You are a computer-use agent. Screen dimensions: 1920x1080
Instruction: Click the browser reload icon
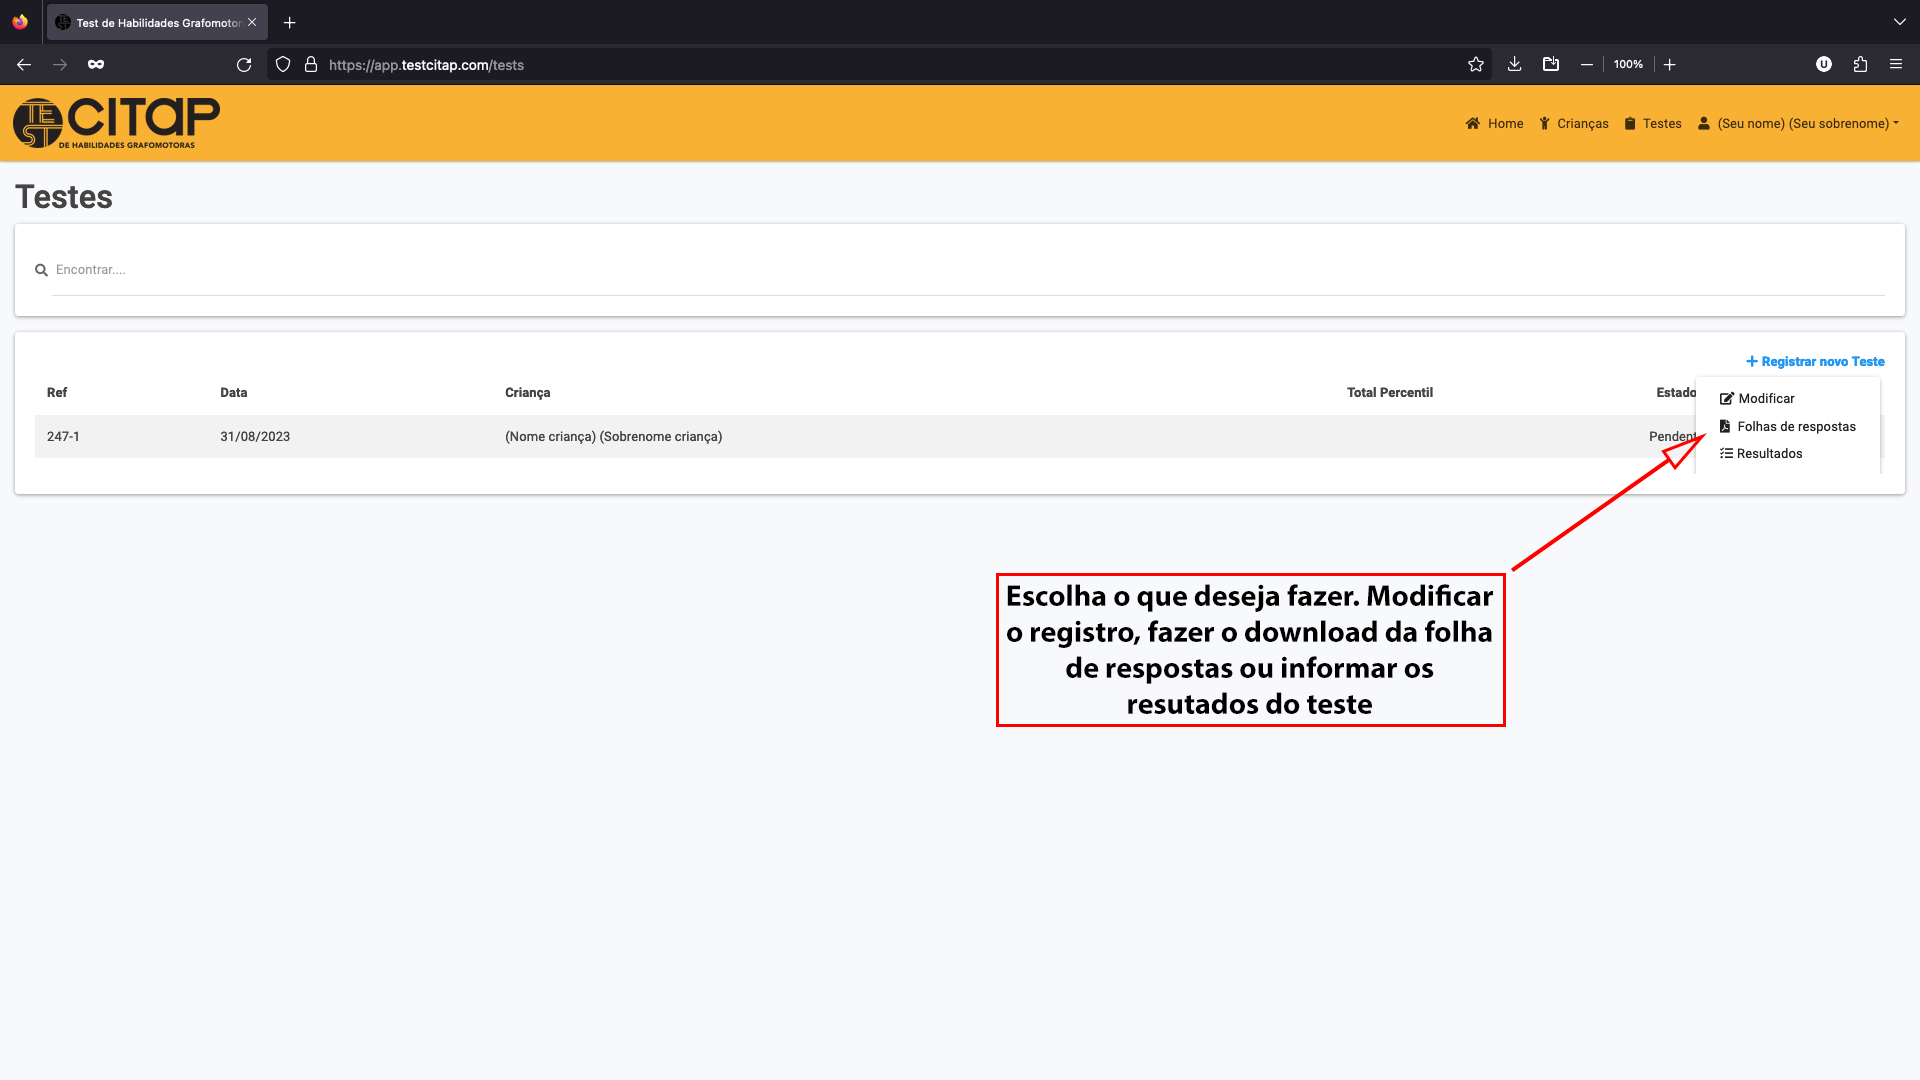[244, 65]
